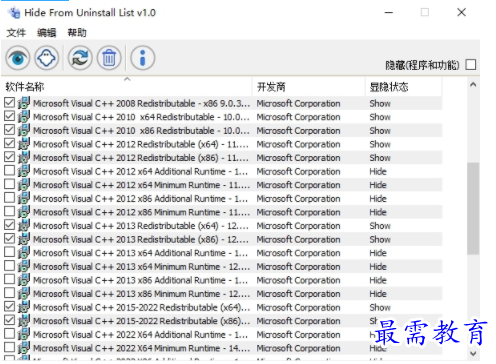Check Visual C++ 2013 x64 Additional Runtime checkbox
The width and height of the screenshot is (496, 364).
pyautogui.click(x=9, y=252)
